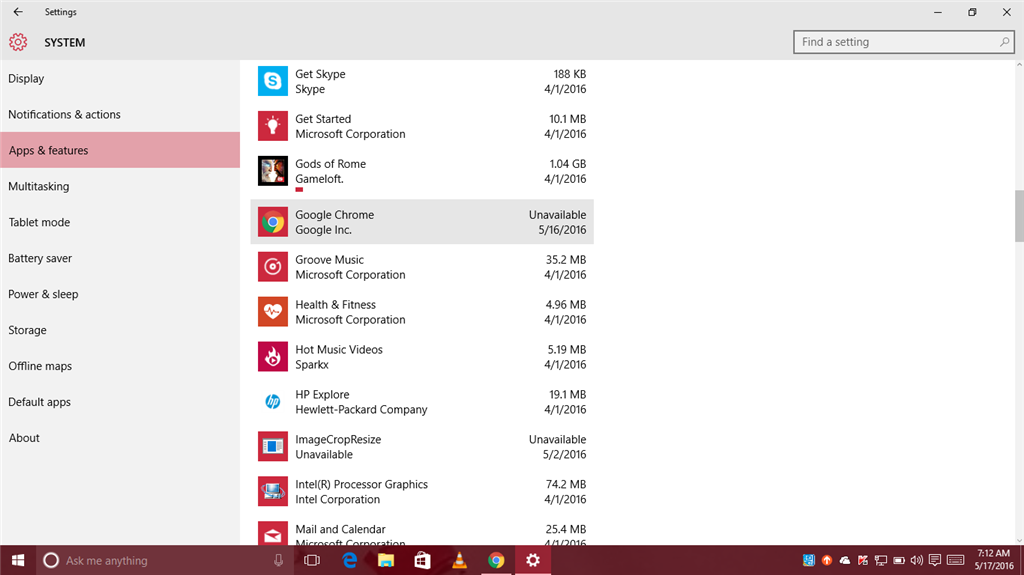Click the Intel(R) Processor Graphics 74.2 MB size
Screen dimensions: 1024x575
[566, 484]
